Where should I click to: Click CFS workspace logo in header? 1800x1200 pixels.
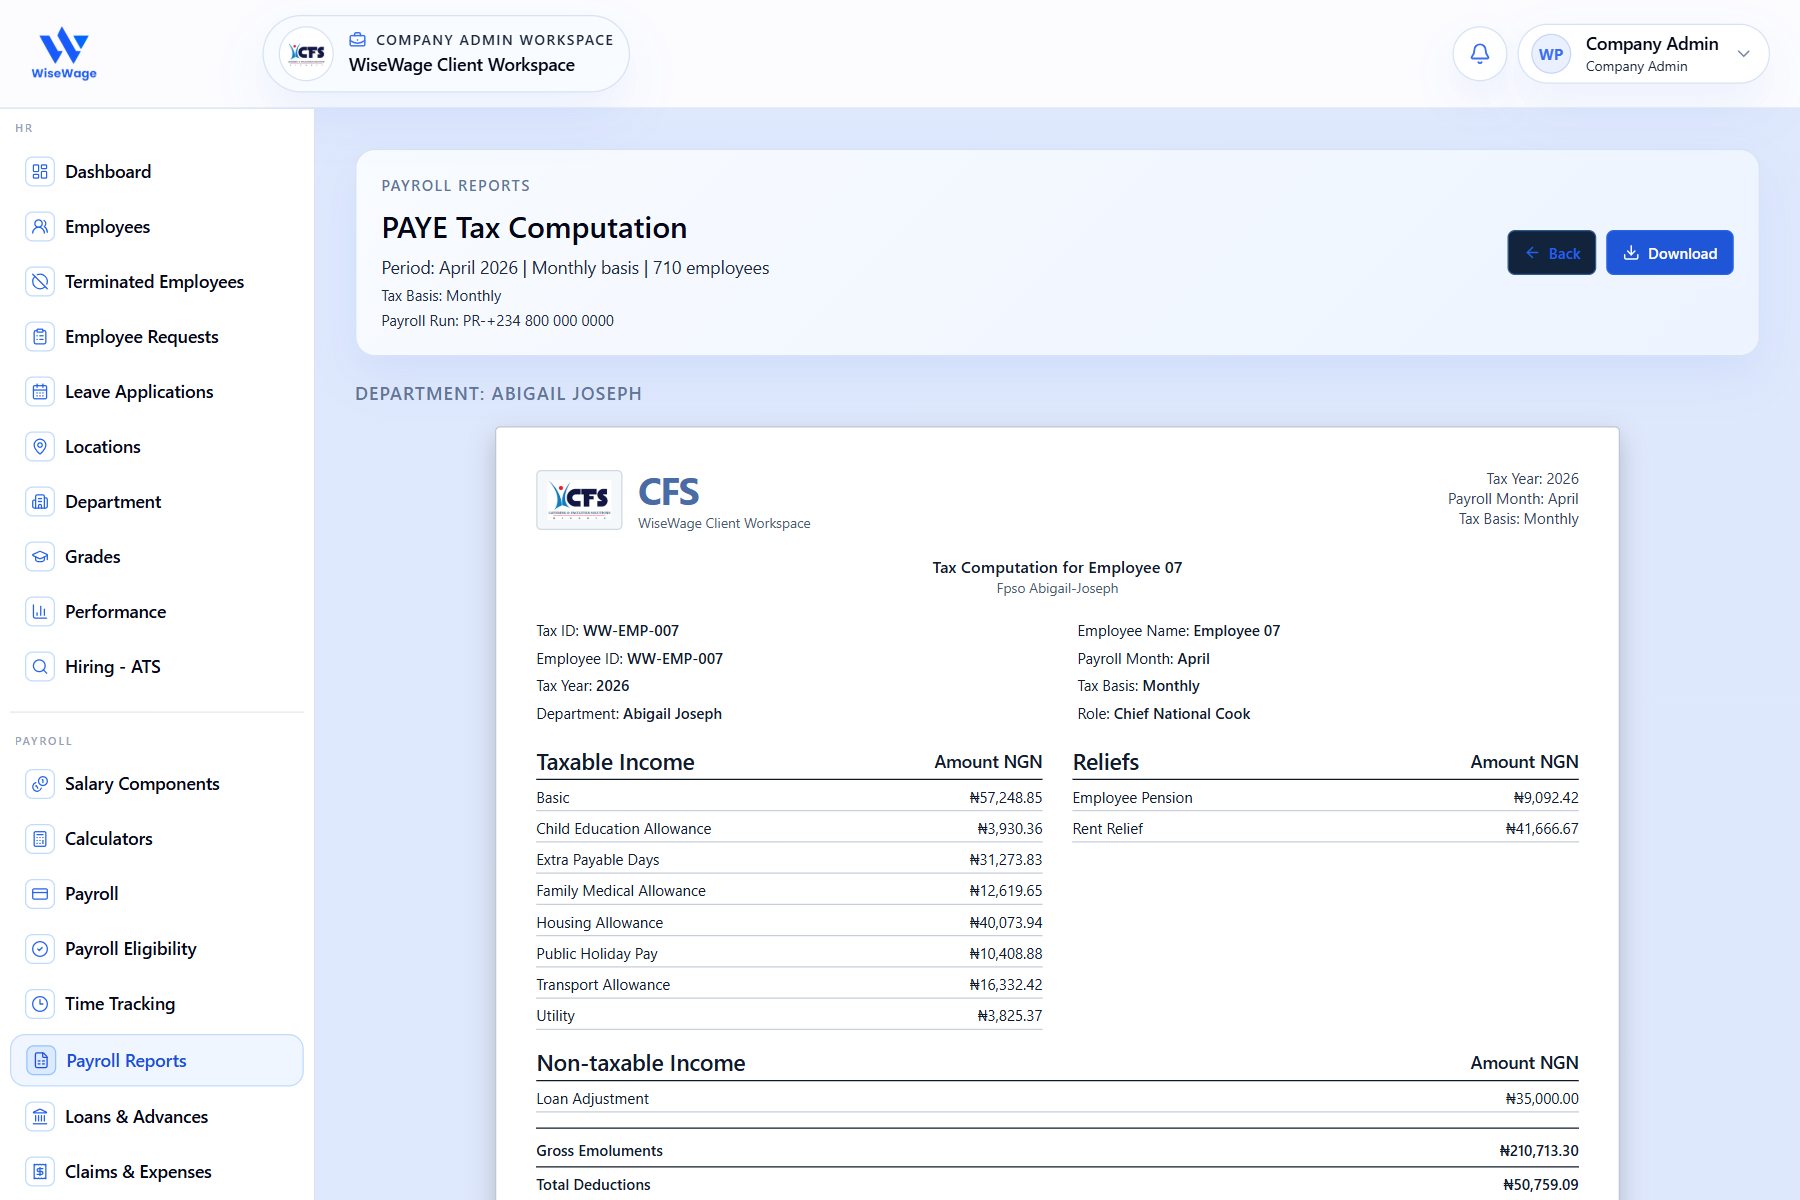point(307,54)
